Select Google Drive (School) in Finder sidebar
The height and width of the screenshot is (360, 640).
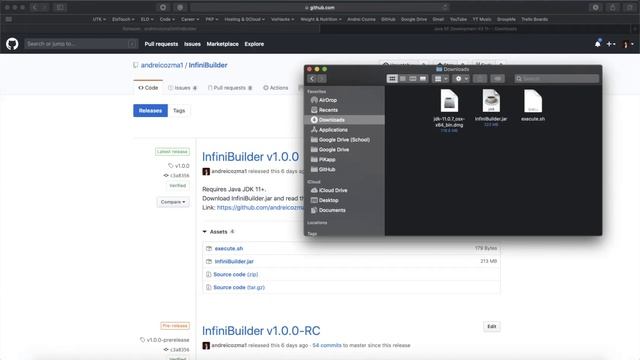click(344, 140)
